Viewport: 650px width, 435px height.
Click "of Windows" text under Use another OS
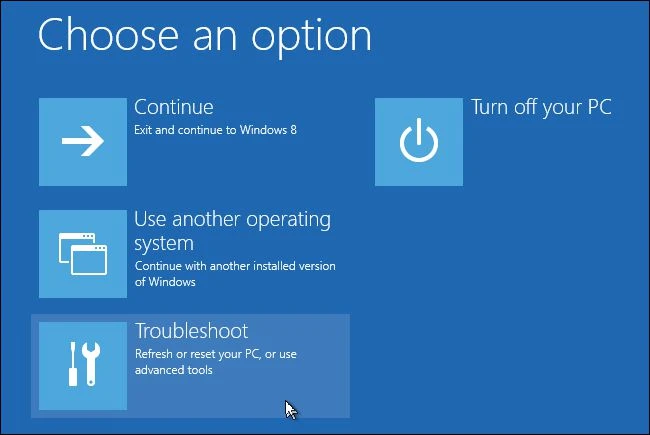(165, 281)
